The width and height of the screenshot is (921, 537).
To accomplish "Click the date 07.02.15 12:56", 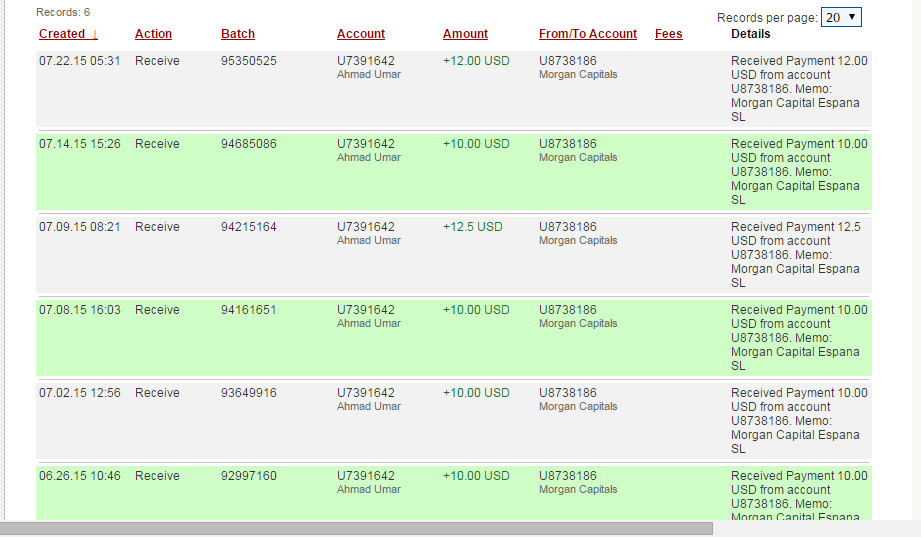I will (x=80, y=392).
